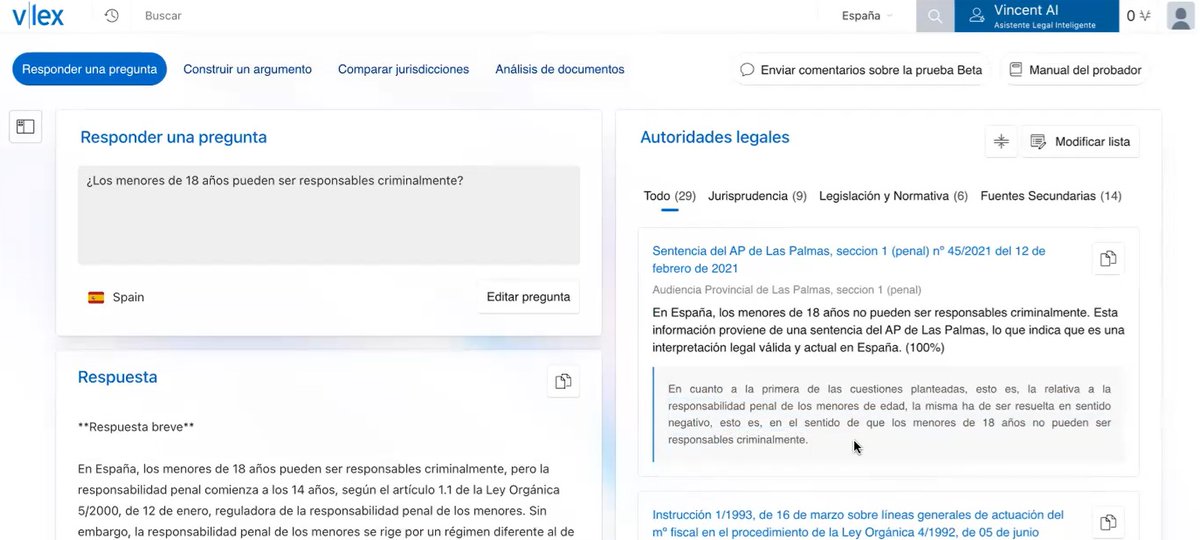
Task: Open the España jurisdiction dropdown
Action: (867, 16)
